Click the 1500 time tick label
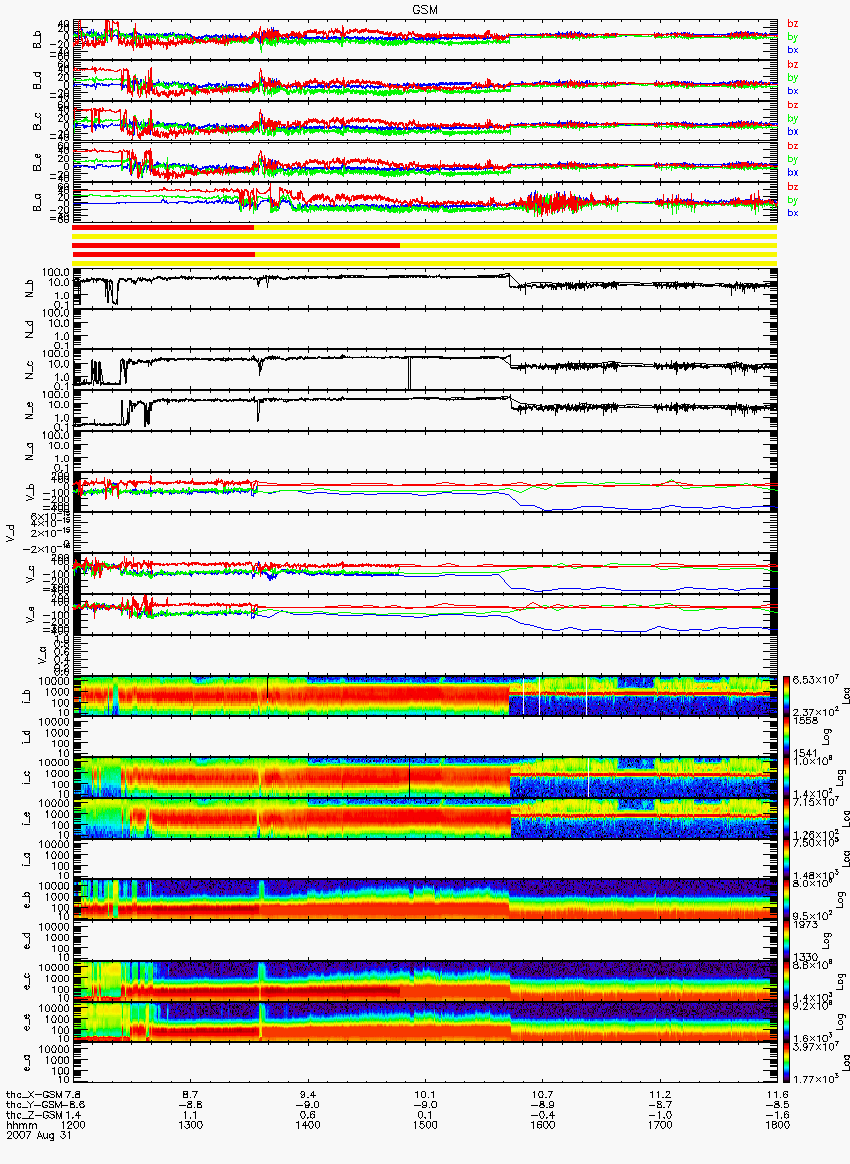The image size is (850, 1164). (x=425, y=1125)
